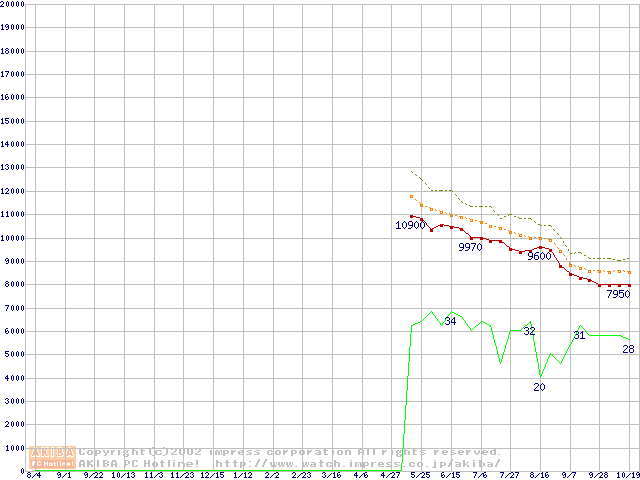Select the 9970 price data label
640x480 pixels.
pyautogui.click(x=470, y=247)
